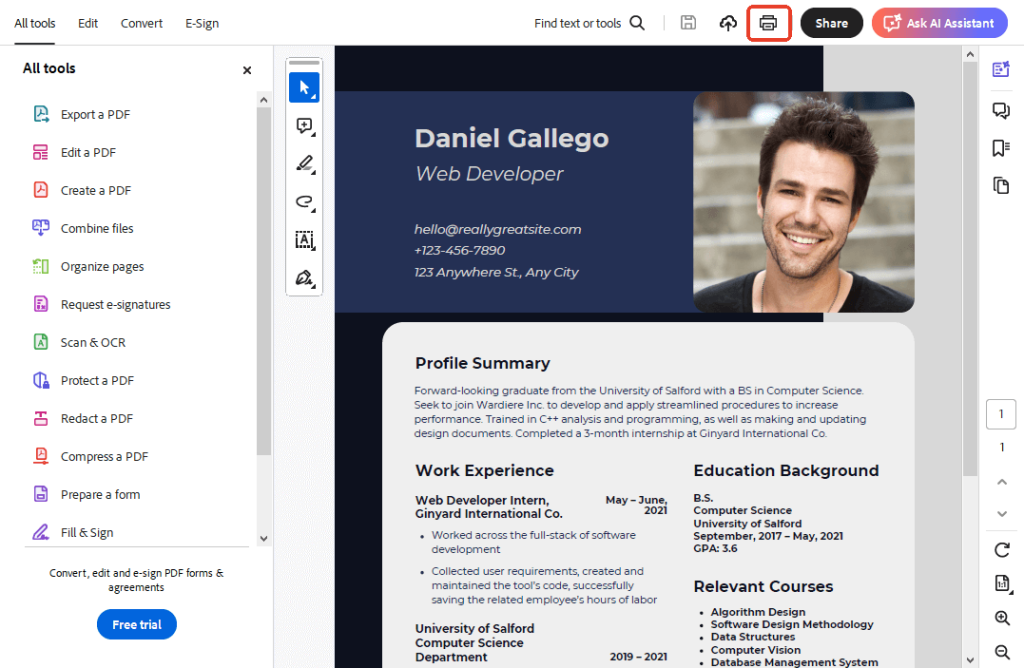Close the All tools panel
The width and height of the screenshot is (1024, 668).
pos(247,70)
